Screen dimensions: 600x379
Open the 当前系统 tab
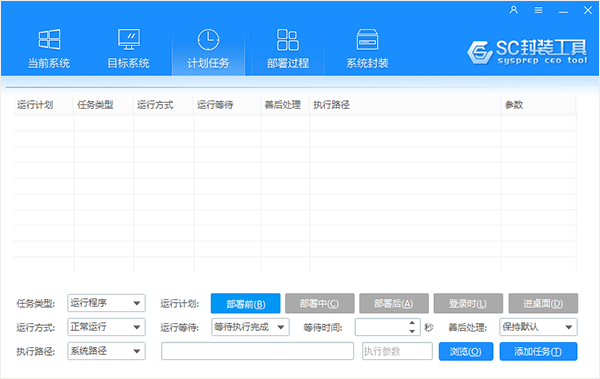point(49,49)
